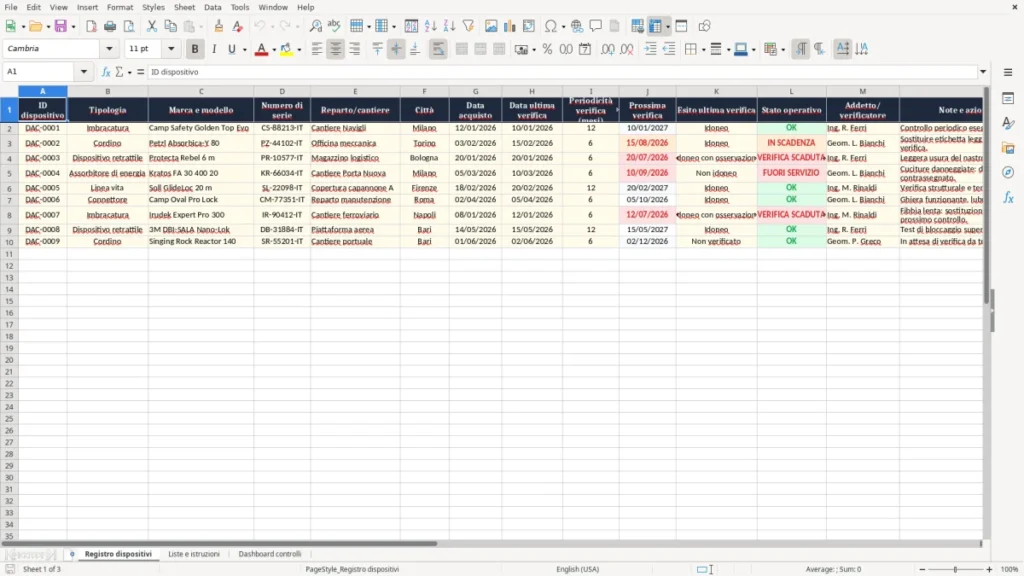The width and height of the screenshot is (1024, 576).
Task: Sort descending with the Z-A icon
Action: [x=449, y=26]
